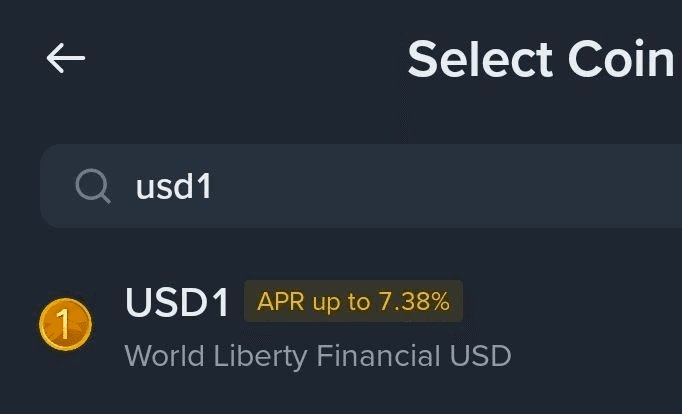Click the magnifying glass search icon
The width and height of the screenshot is (682, 414).
coord(93,185)
